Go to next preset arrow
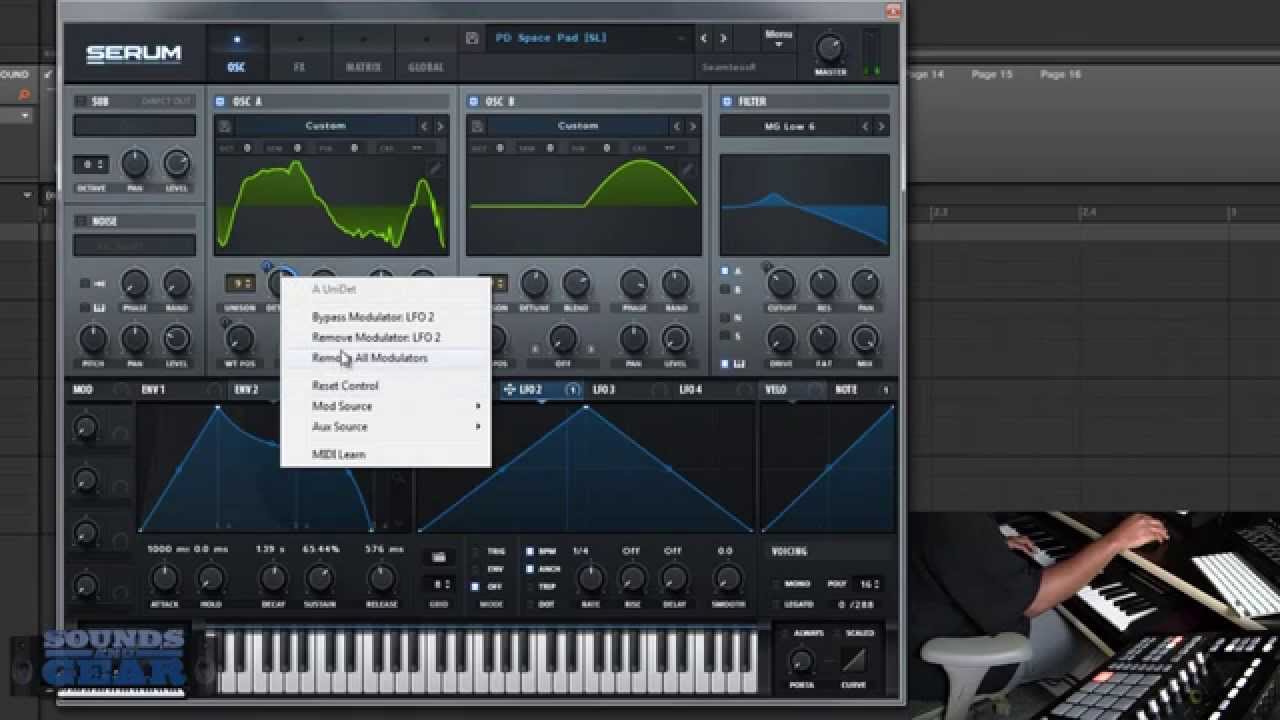This screenshot has height=720, width=1280. pyautogui.click(x=723, y=38)
